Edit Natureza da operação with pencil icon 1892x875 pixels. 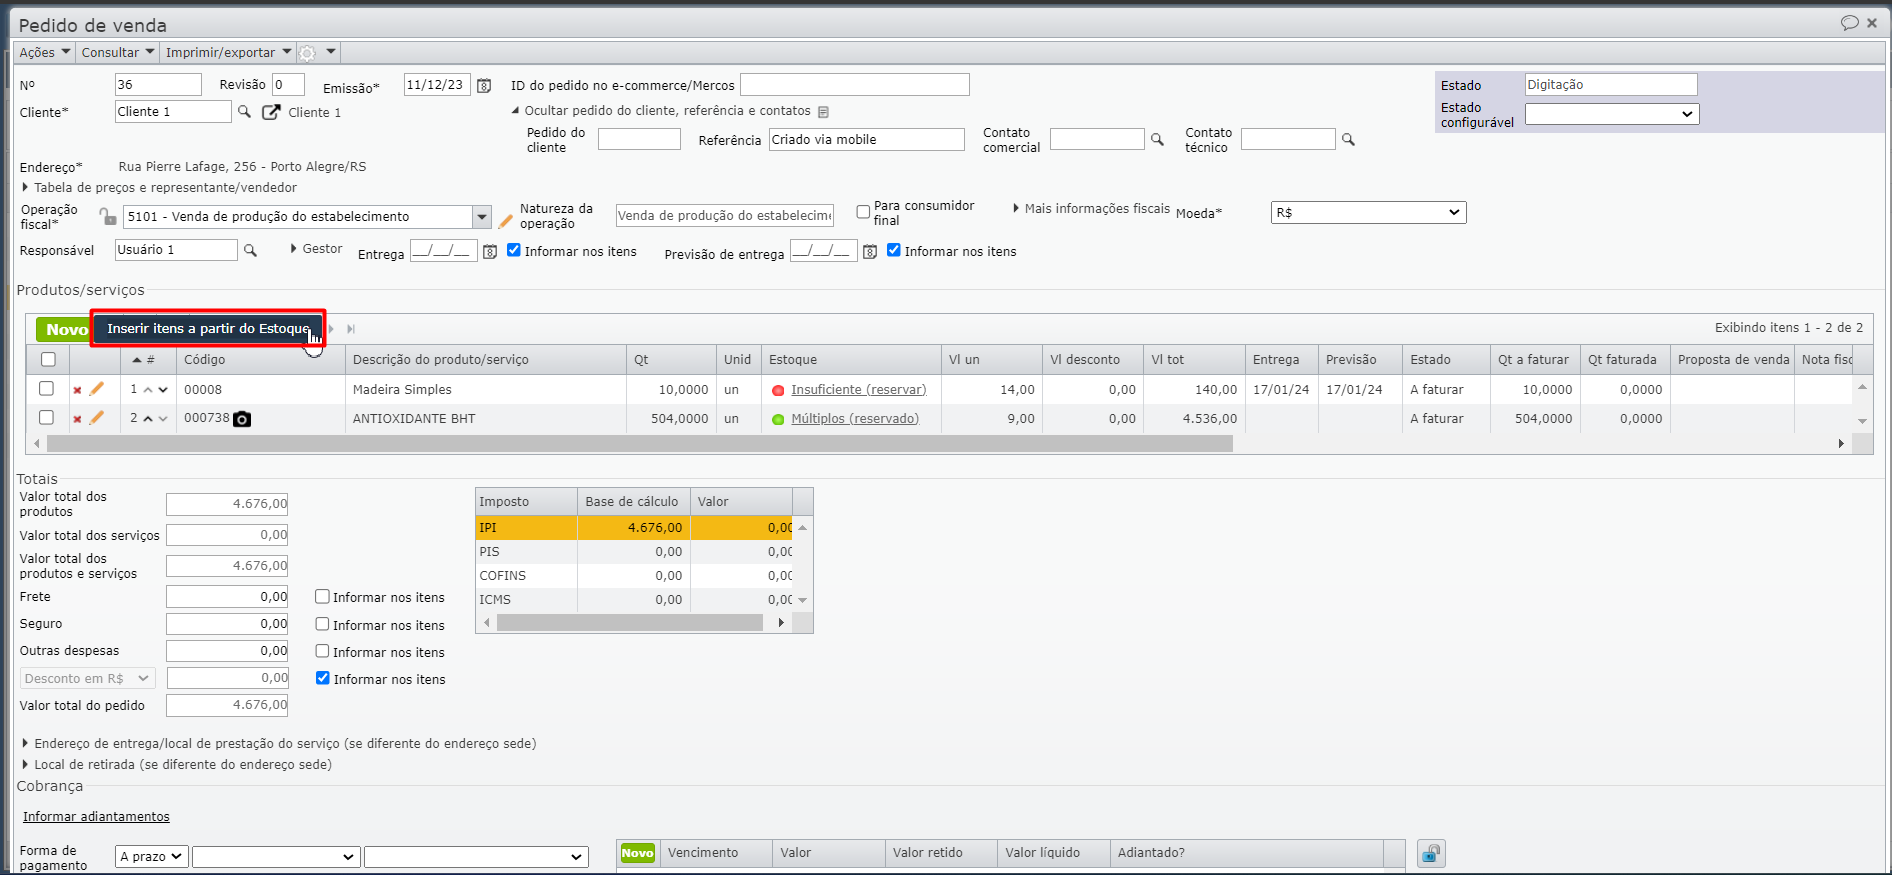tap(506, 220)
